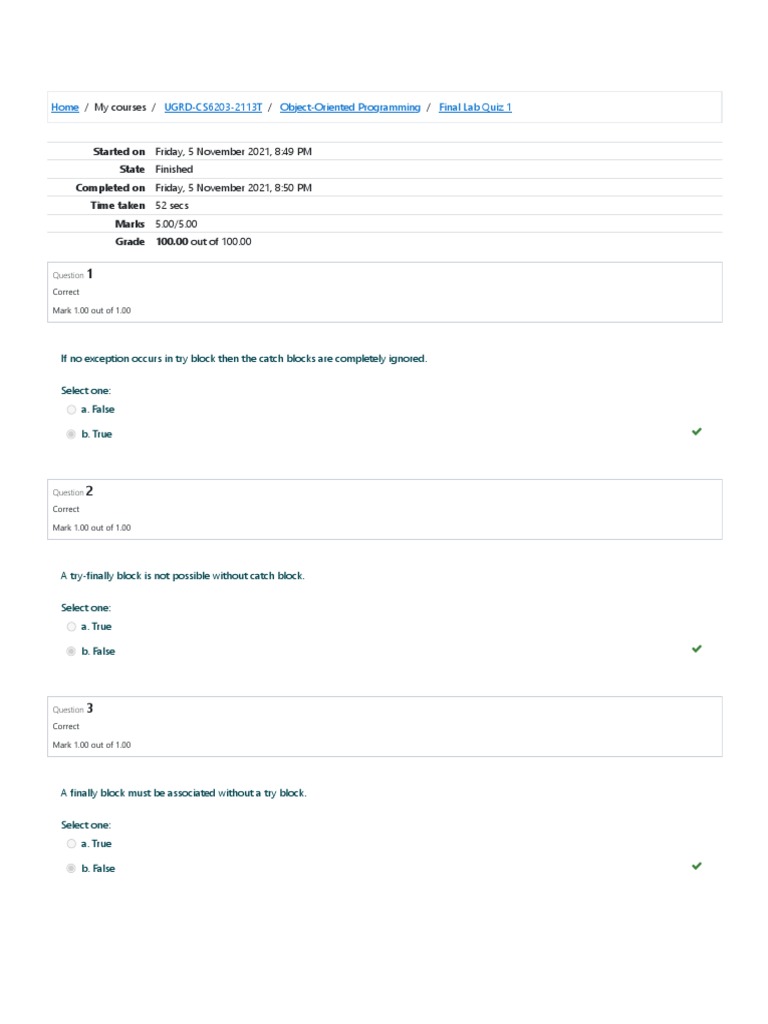This screenshot has width=768, height=1024.
Task: Select 'b. False' radio in question 2
Action: click(x=71, y=651)
